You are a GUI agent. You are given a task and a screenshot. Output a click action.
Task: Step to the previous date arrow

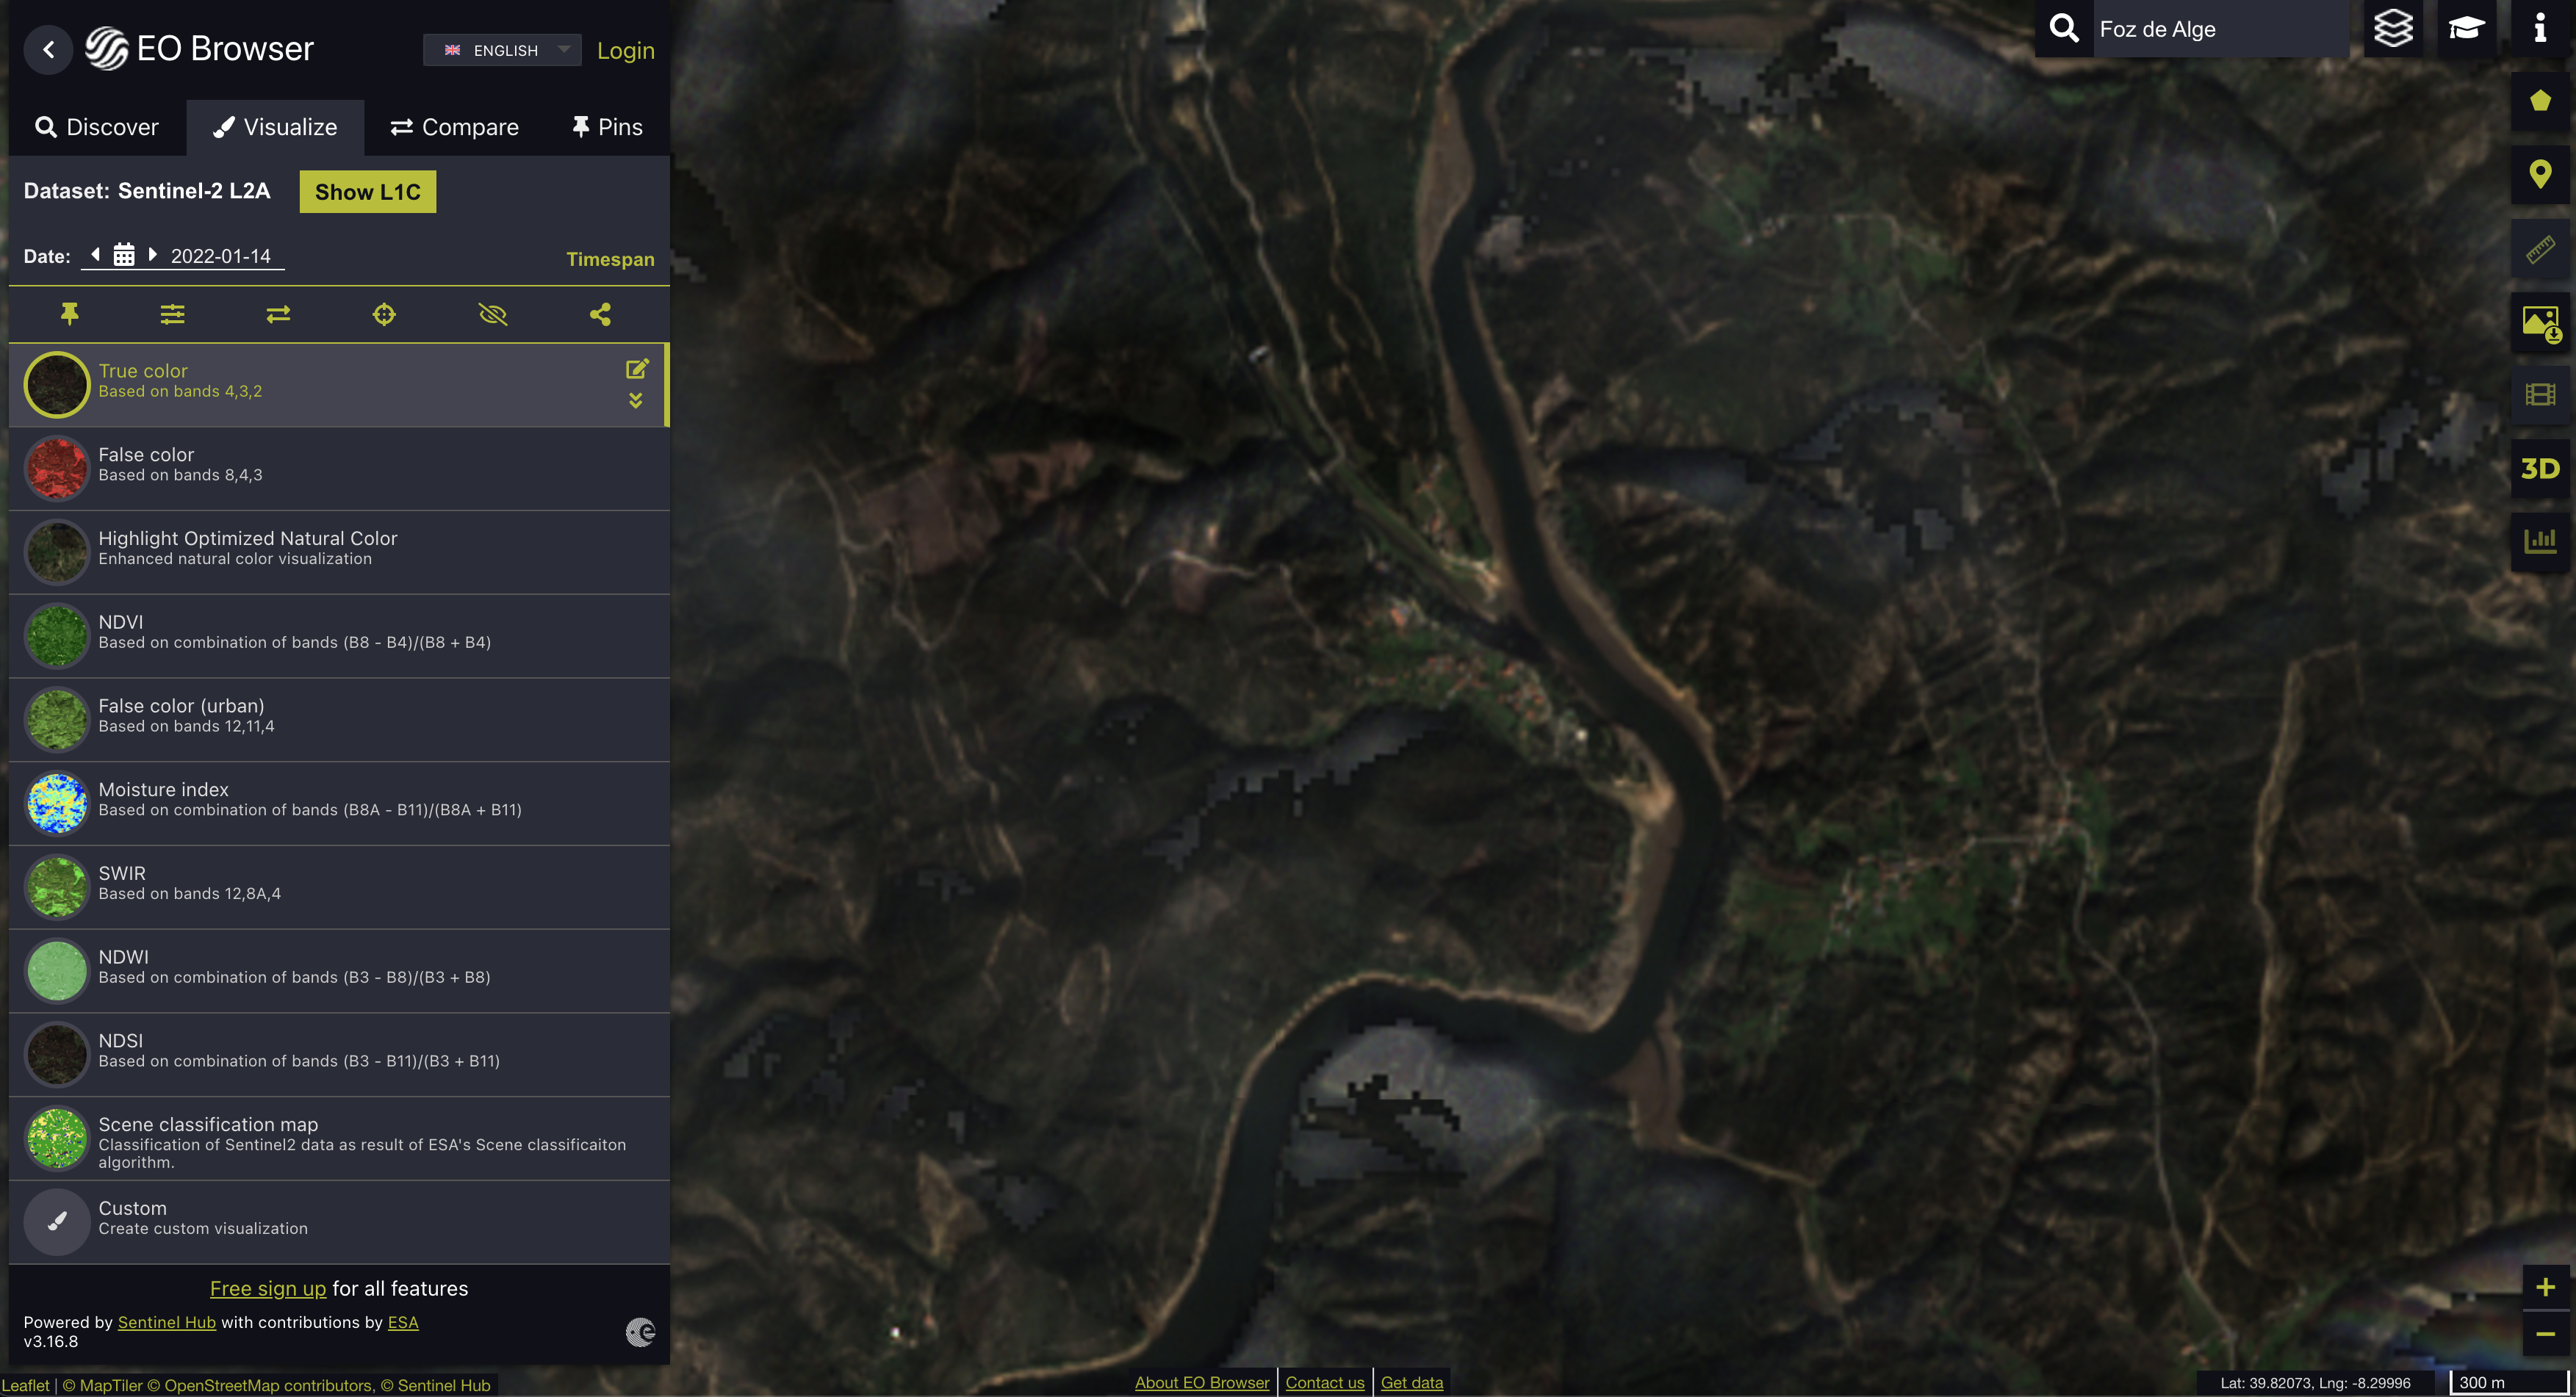96,254
